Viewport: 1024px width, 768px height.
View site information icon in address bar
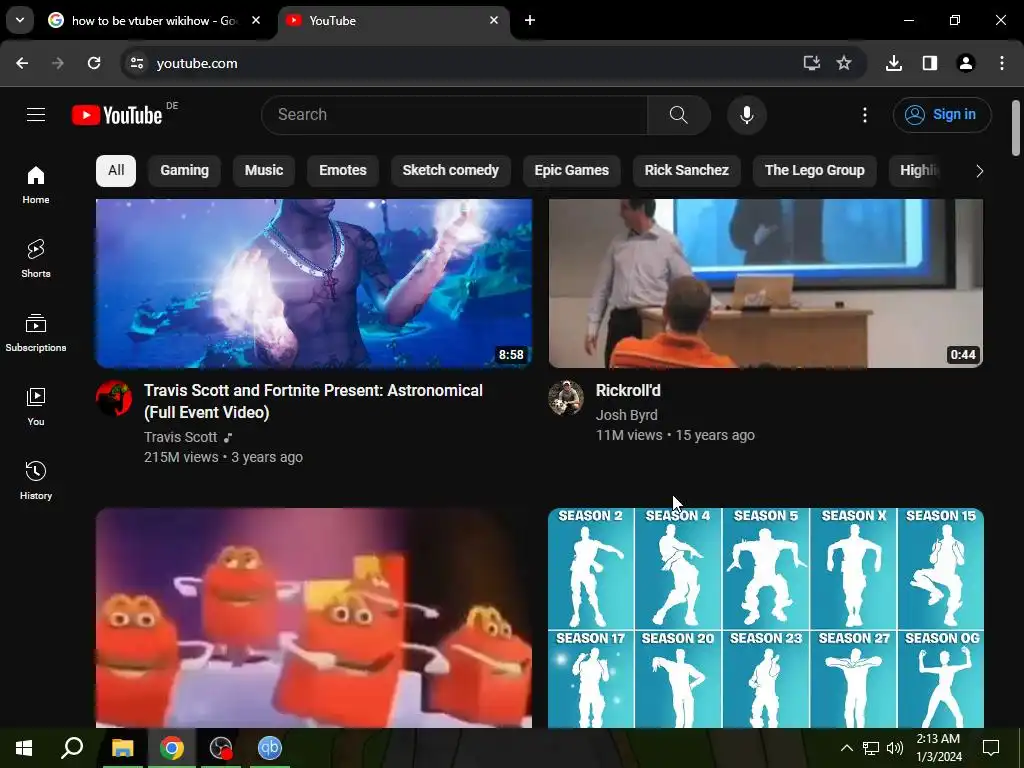[x=136, y=63]
